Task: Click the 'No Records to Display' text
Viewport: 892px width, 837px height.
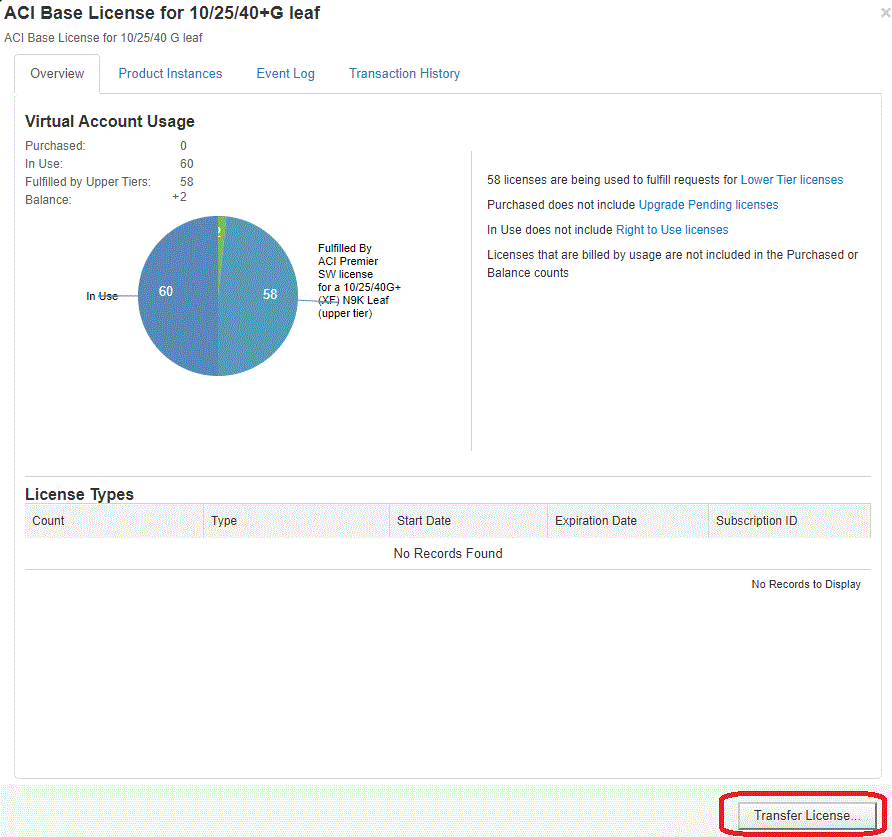Action: [806, 584]
